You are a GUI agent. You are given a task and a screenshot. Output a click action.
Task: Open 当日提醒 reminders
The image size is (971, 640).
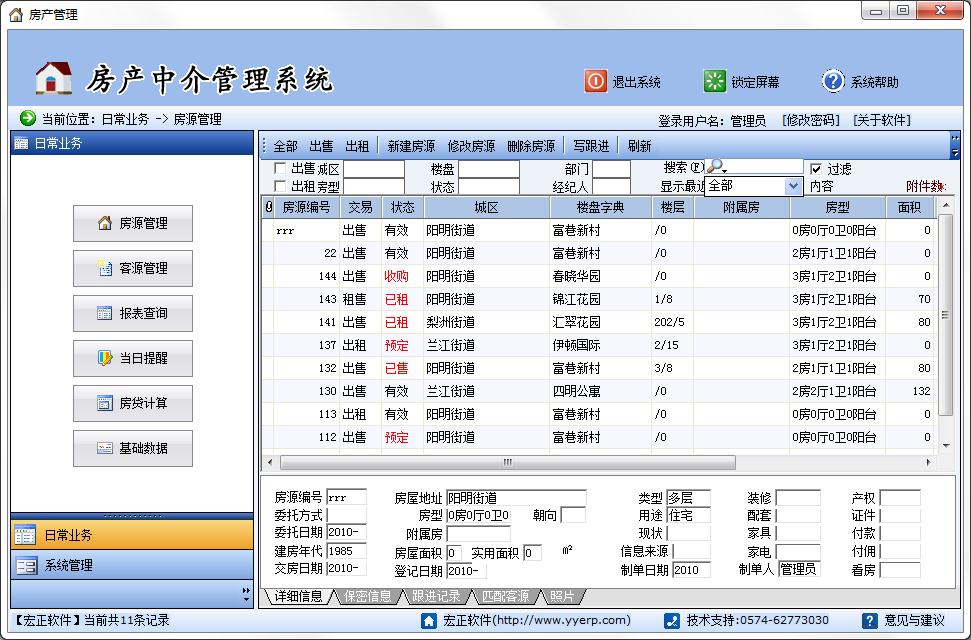(133, 359)
